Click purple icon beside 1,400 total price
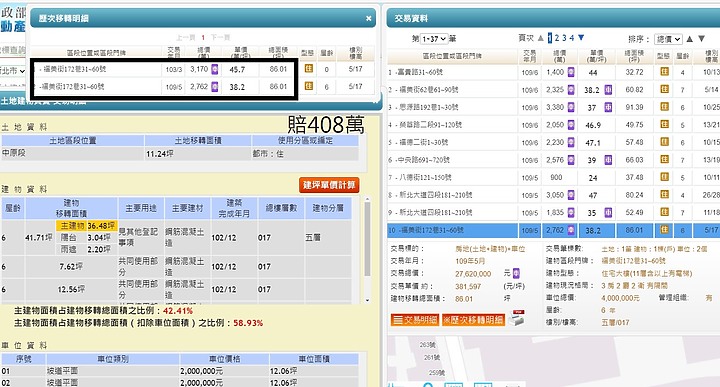 (571, 72)
